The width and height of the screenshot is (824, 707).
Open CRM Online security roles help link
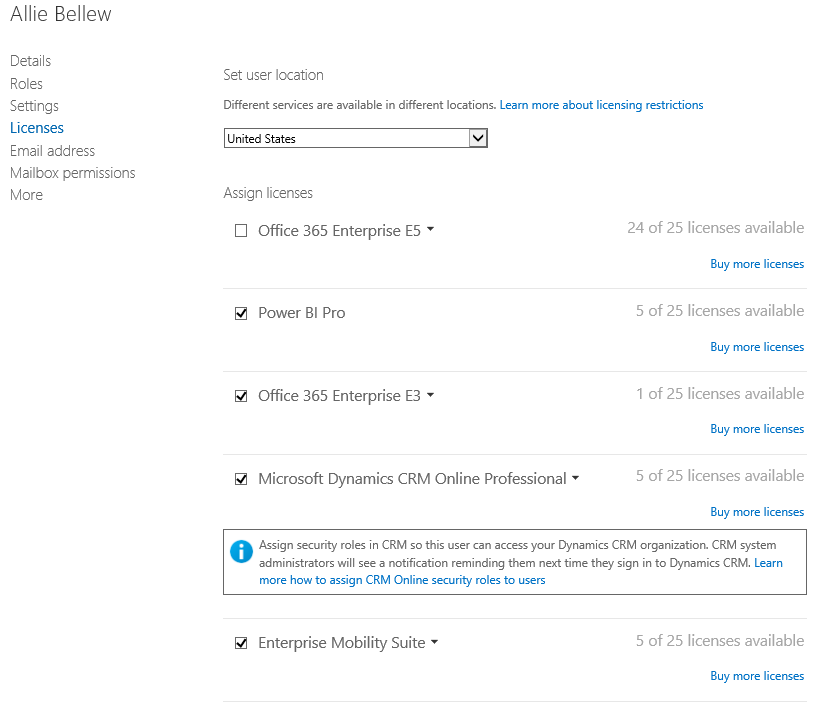coord(402,580)
